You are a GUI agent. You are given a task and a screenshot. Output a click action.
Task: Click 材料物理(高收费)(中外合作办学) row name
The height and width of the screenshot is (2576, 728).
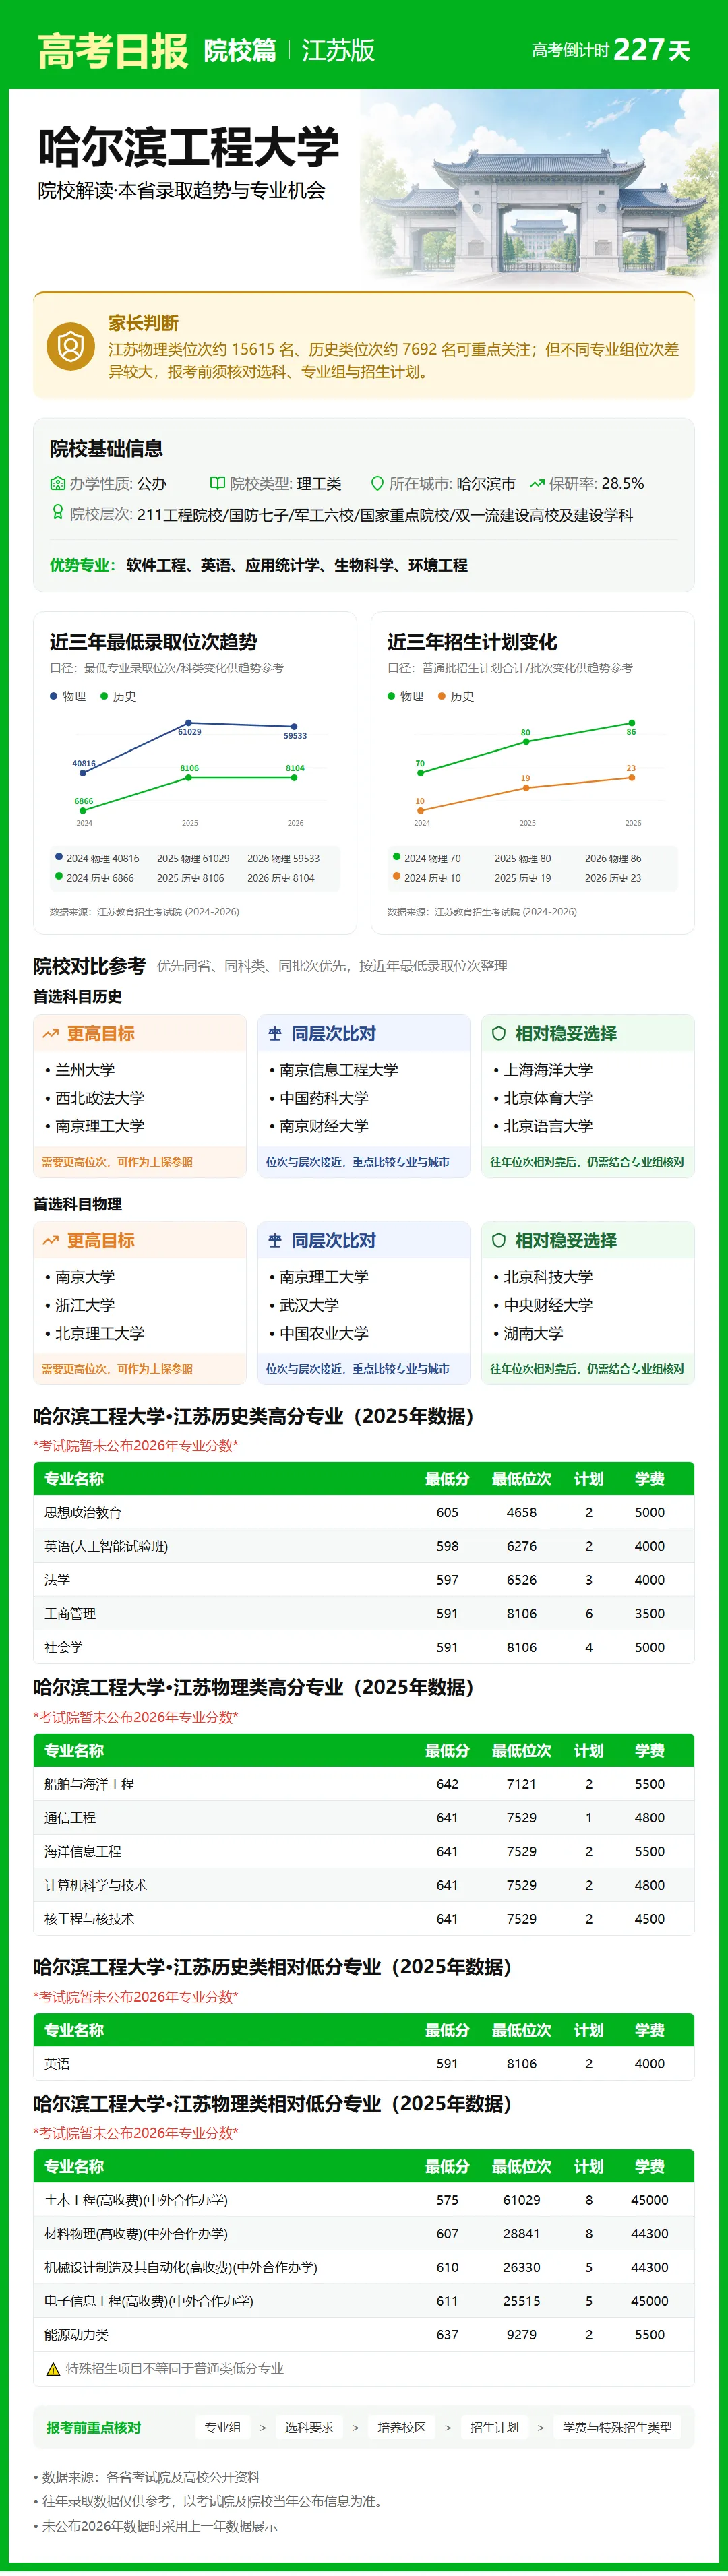click(136, 2234)
